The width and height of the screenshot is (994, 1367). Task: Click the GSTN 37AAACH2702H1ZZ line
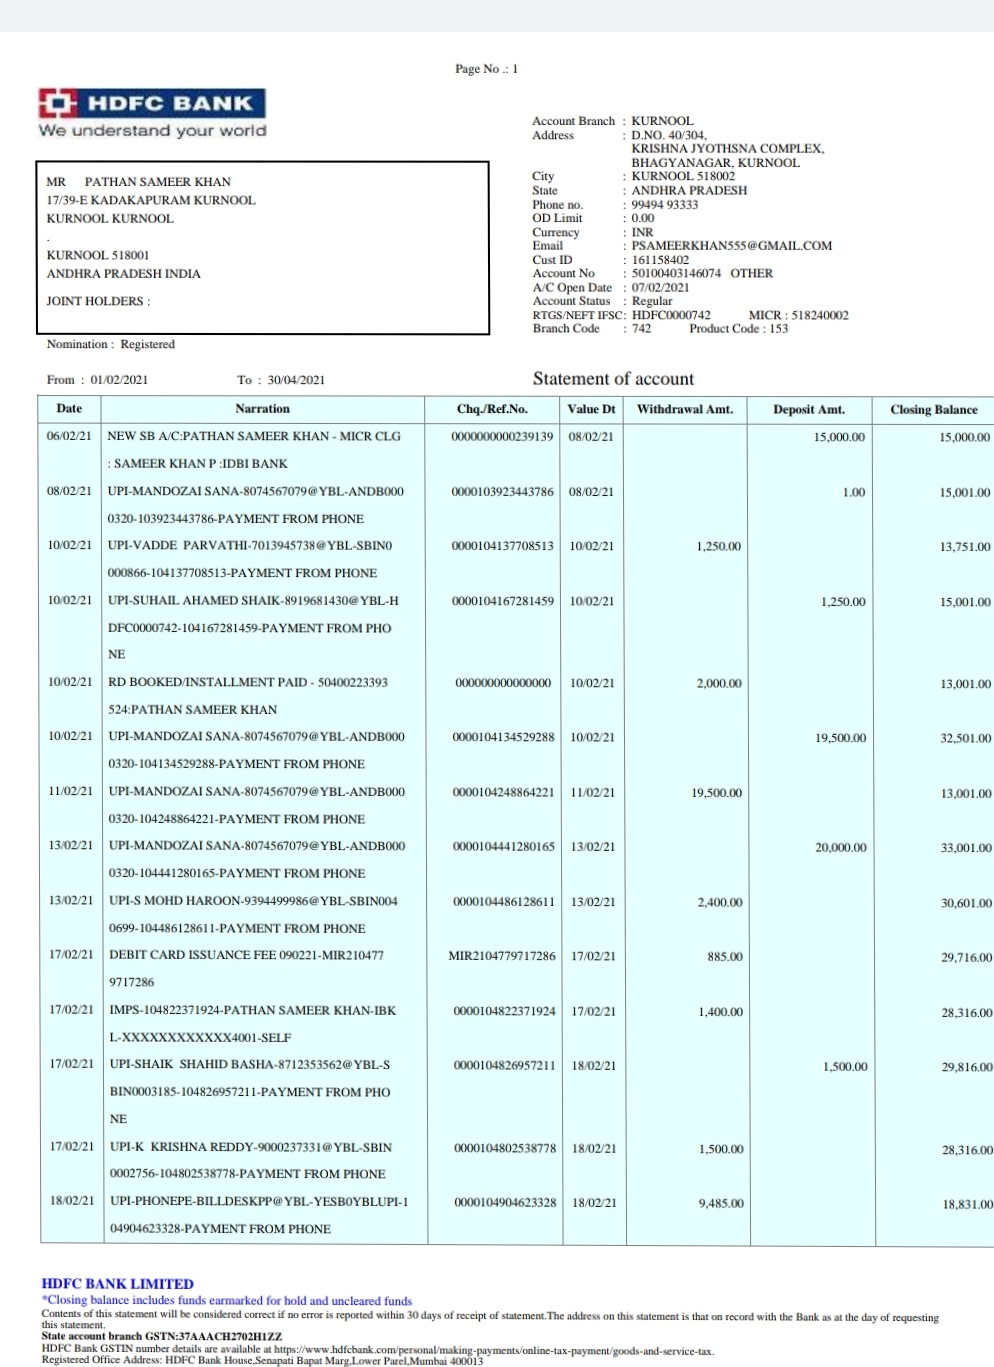162,1336
